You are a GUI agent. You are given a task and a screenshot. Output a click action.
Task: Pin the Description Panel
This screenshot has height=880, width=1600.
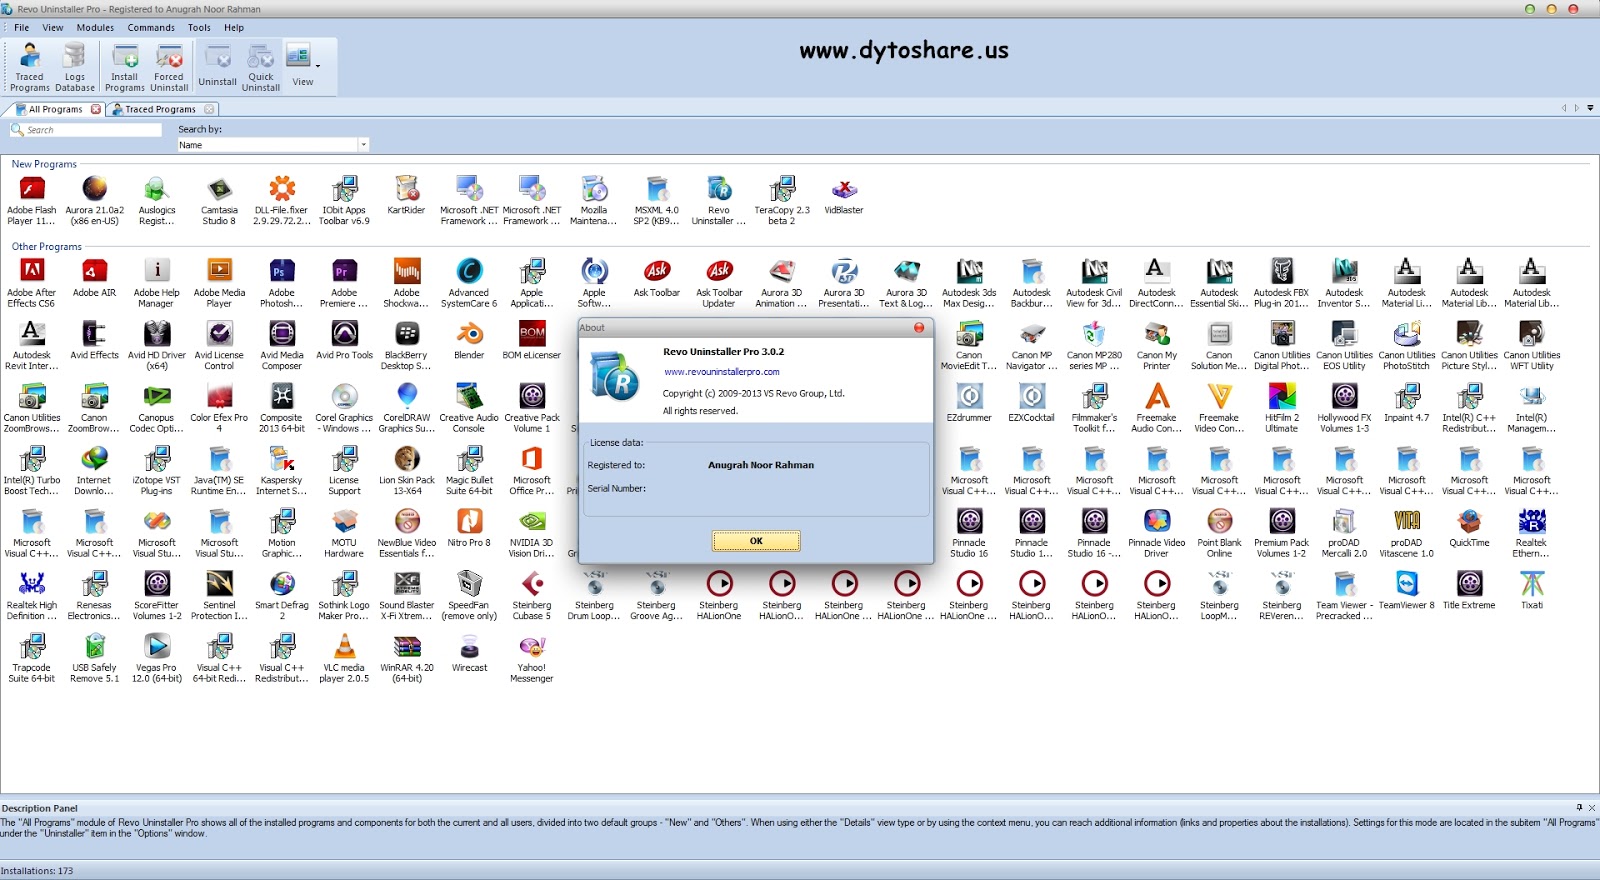[1580, 808]
